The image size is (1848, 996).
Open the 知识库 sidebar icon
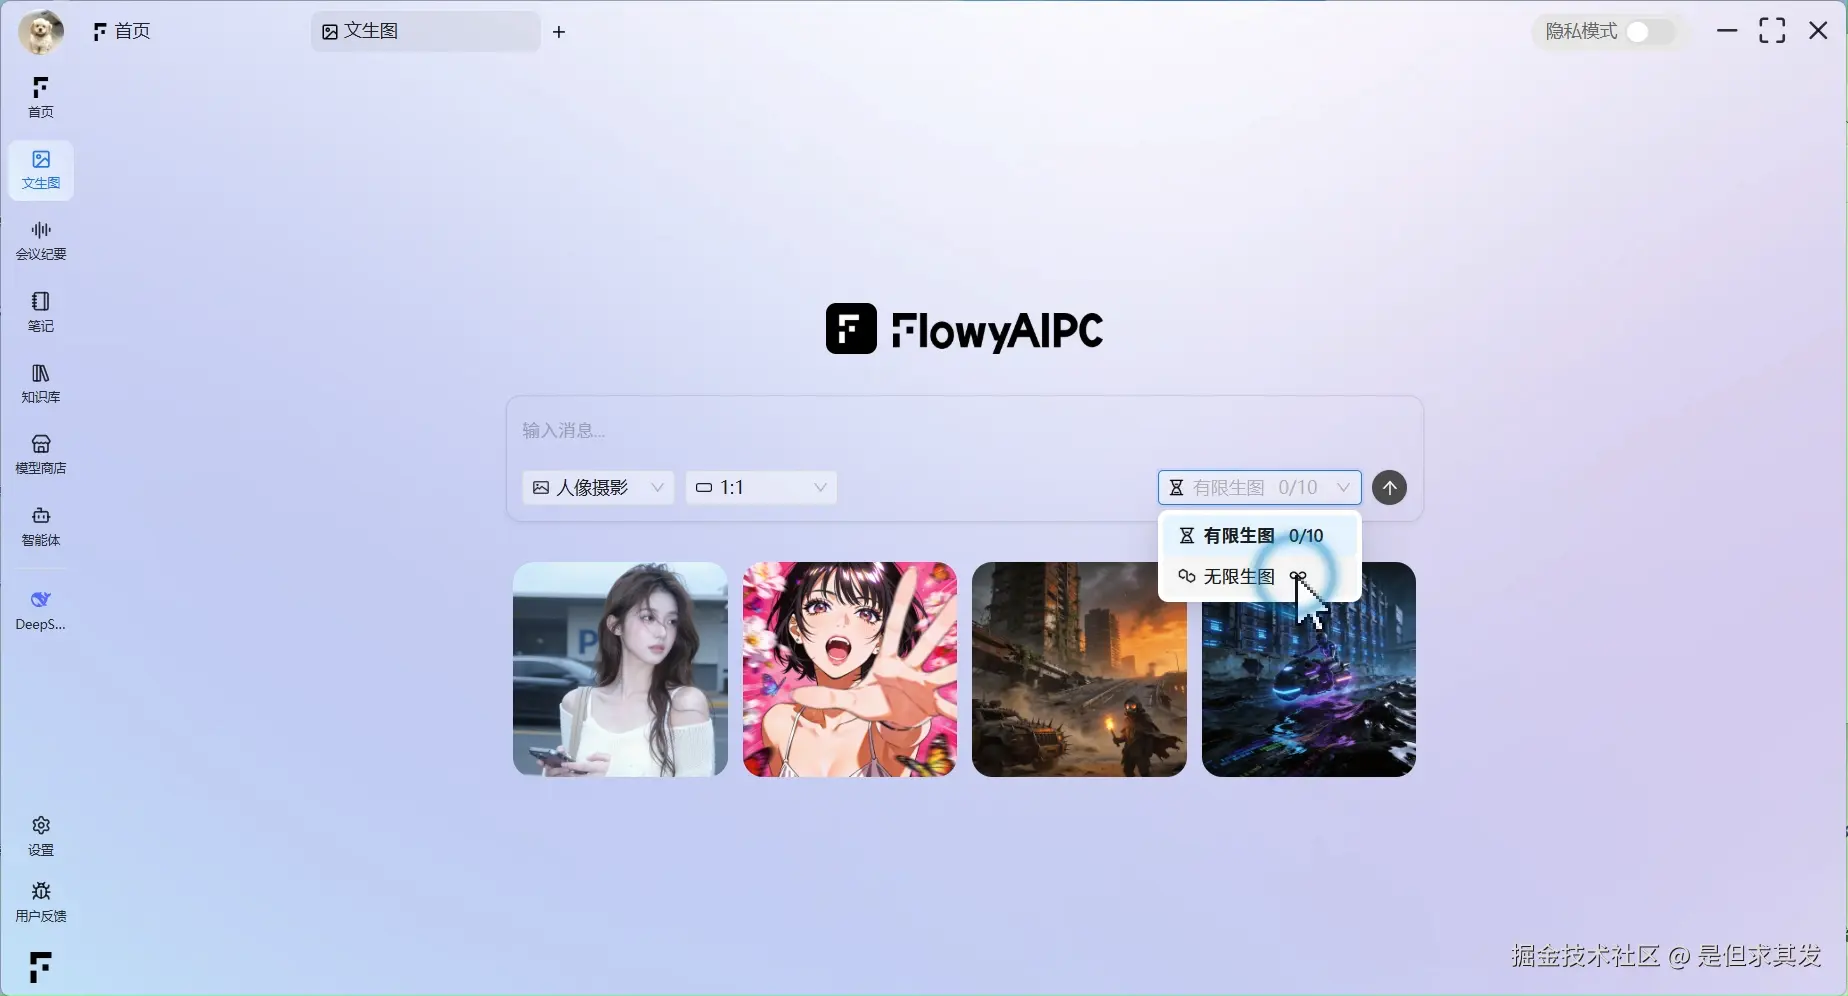(40, 383)
